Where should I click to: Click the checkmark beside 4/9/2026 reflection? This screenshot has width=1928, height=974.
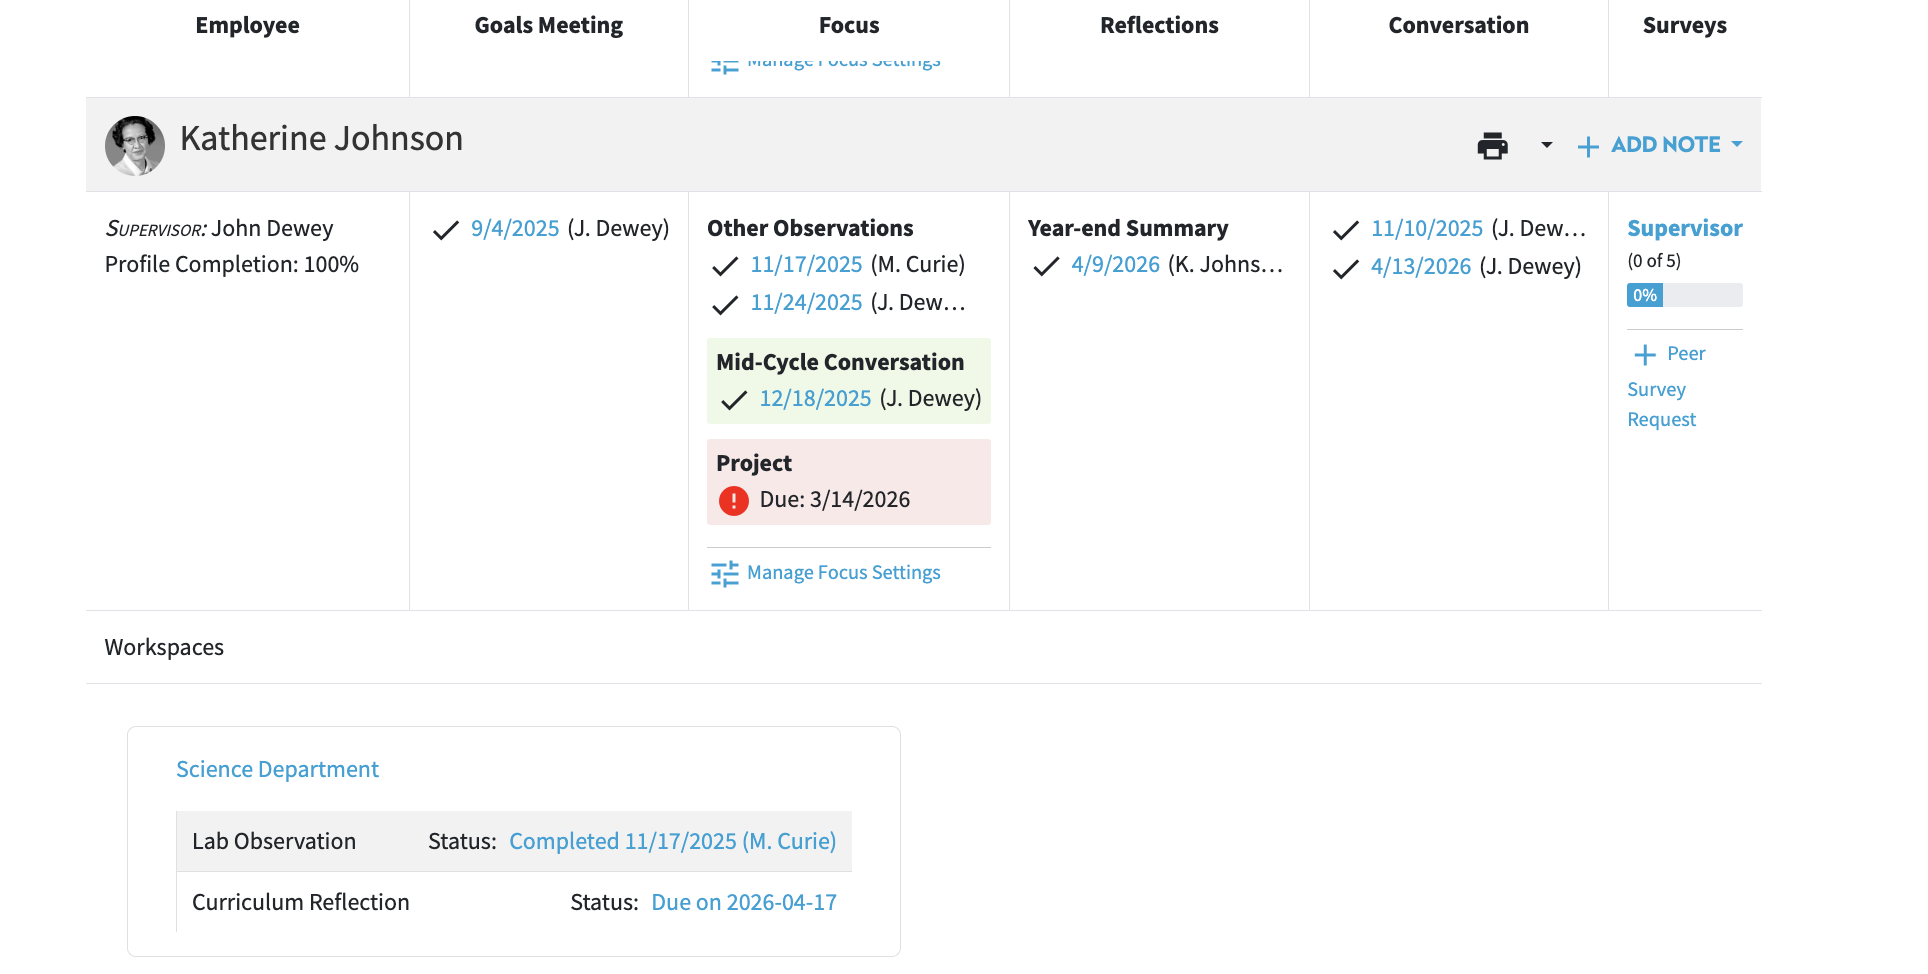coord(1046,266)
